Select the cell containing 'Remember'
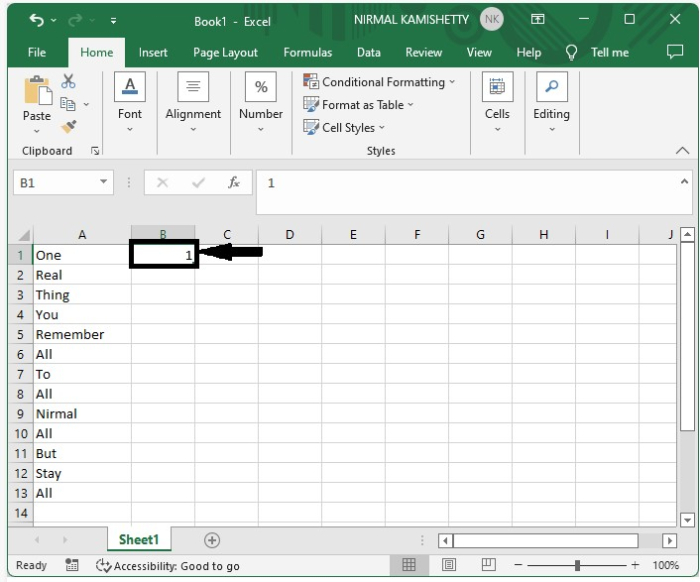The width and height of the screenshot is (700, 582). pos(83,334)
